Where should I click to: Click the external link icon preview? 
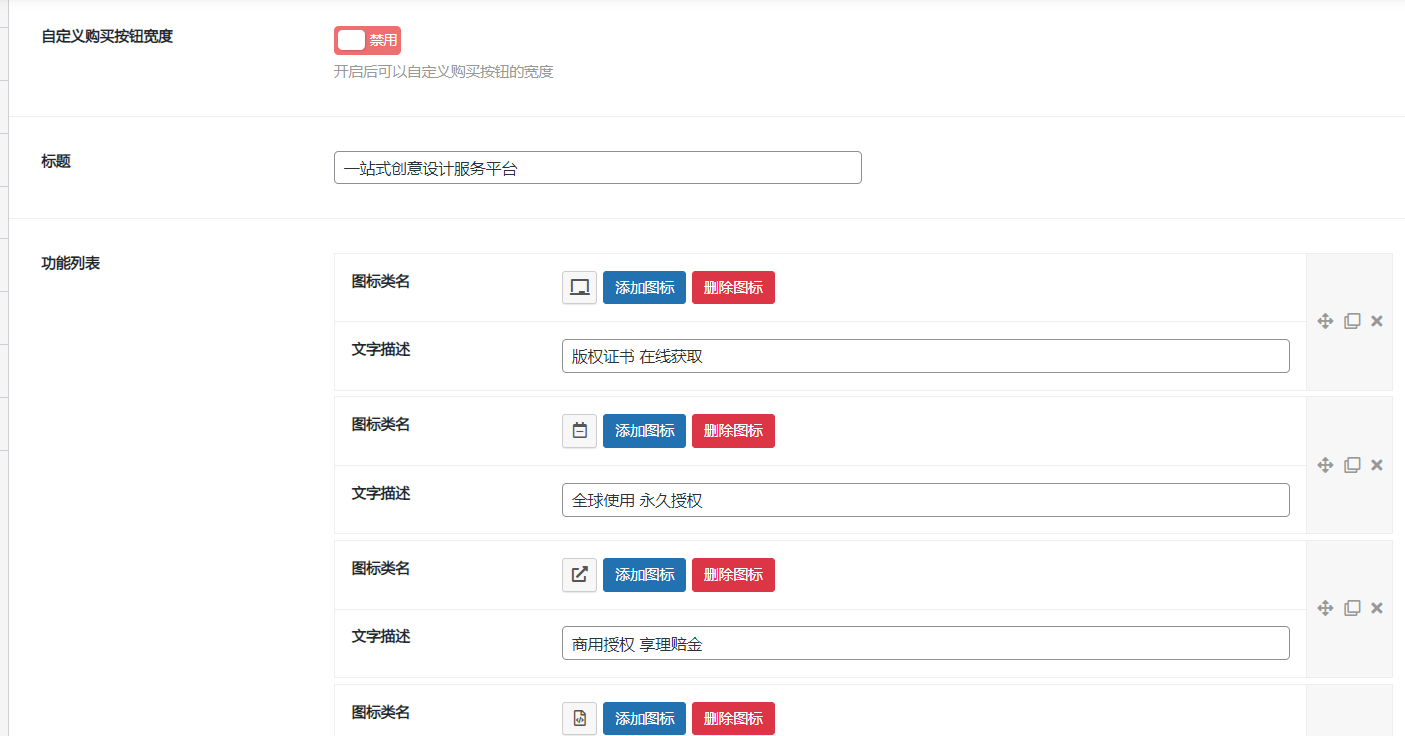pyautogui.click(x=579, y=575)
